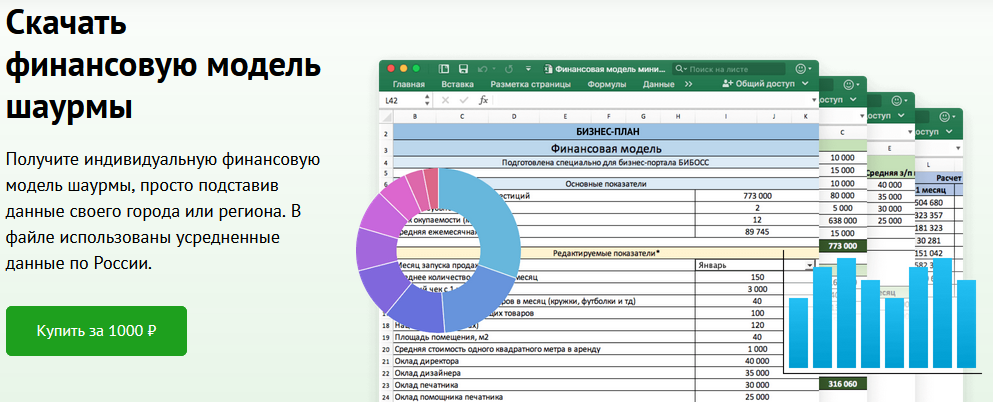Screen dimensions: 993x408
Task: Click the sidebar layout icon in title bar
Action: click(x=445, y=69)
